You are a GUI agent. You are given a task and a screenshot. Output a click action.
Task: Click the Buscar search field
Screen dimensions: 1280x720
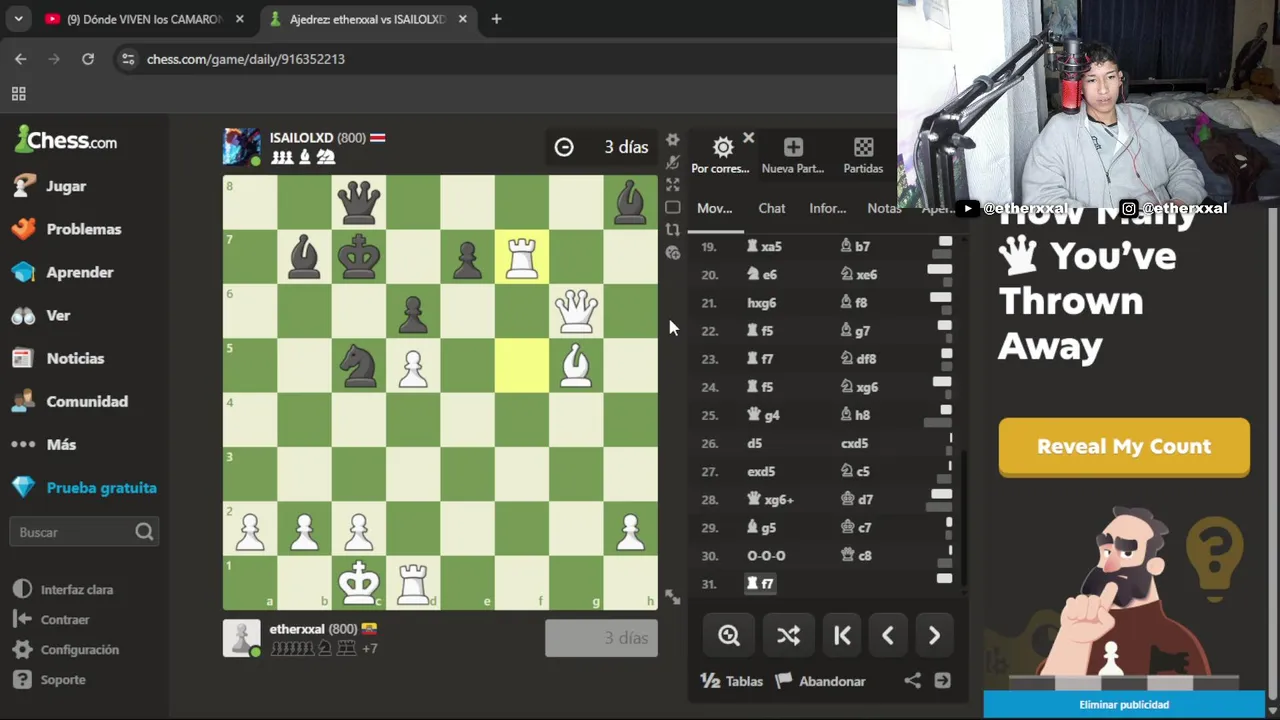84,532
